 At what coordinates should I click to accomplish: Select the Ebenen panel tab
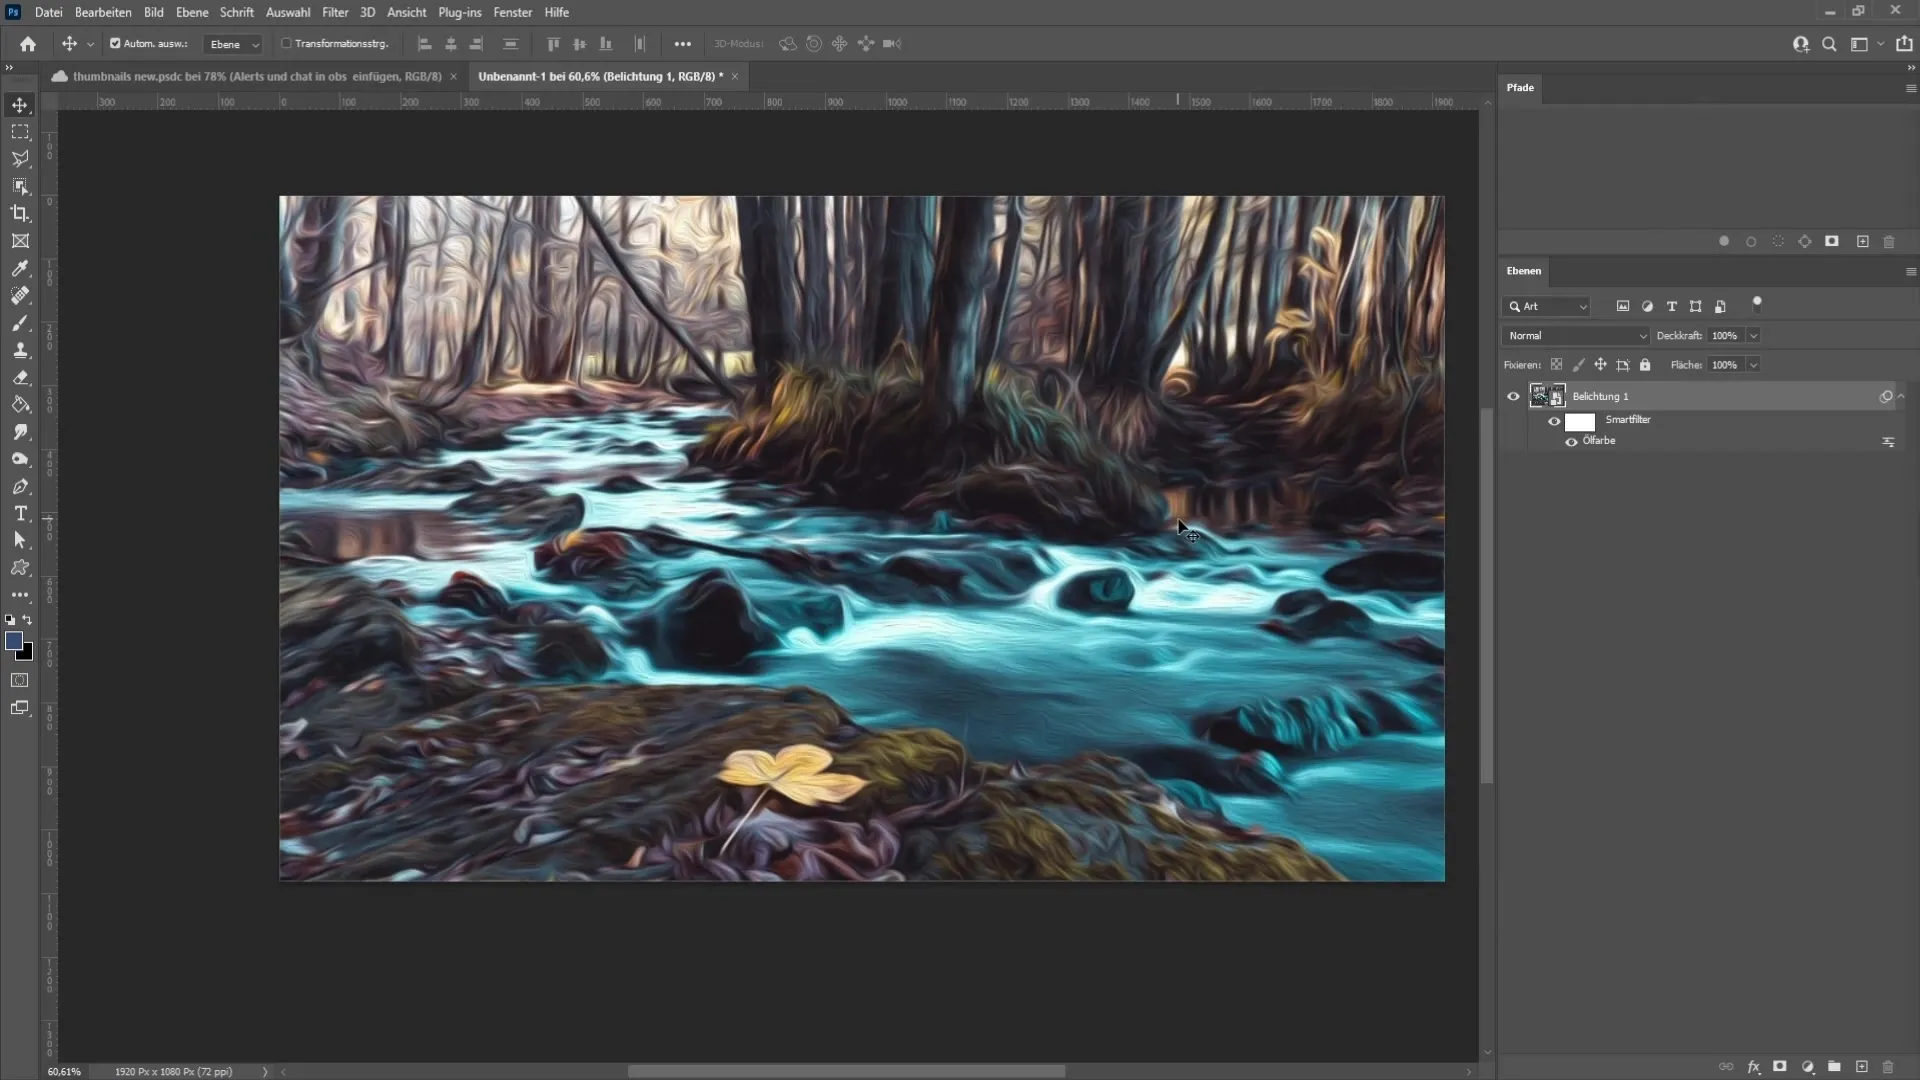click(1524, 271)
